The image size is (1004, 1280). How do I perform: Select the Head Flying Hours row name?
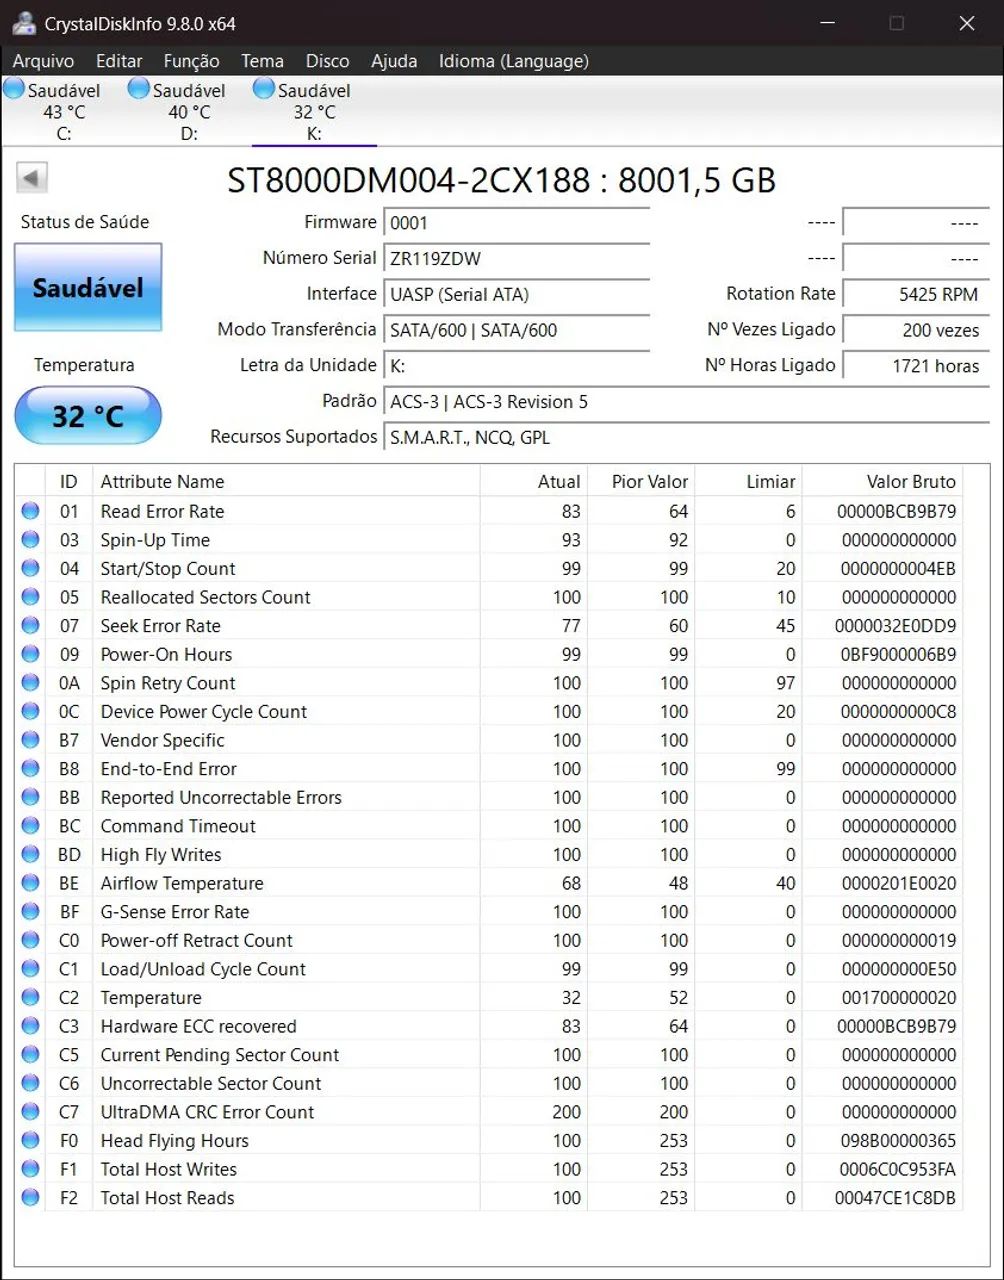click(x=175, y=1141)
